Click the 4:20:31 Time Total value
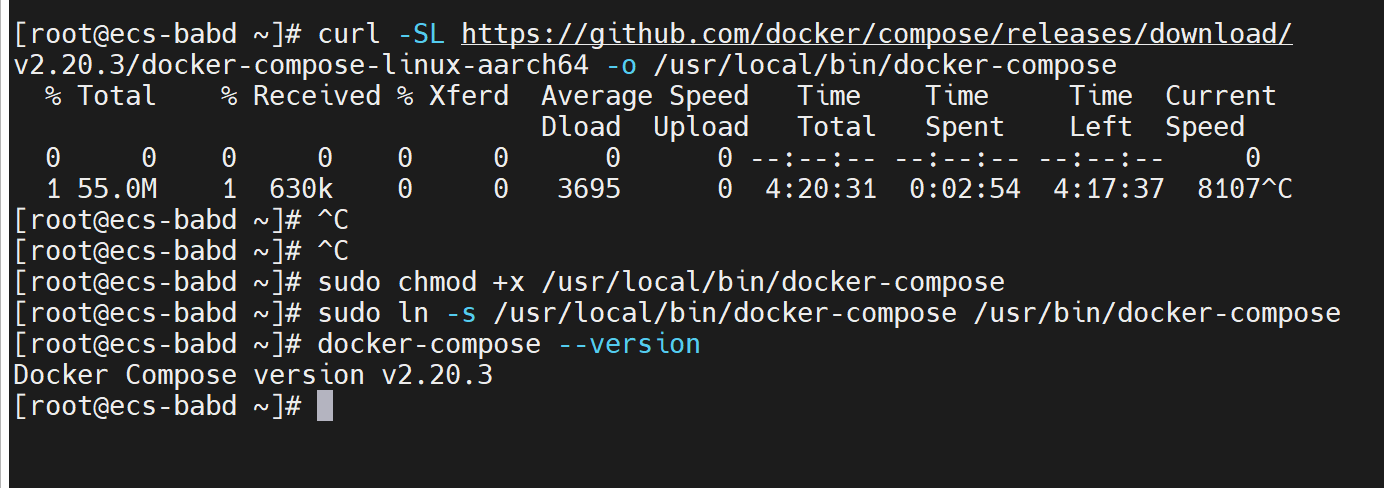1384x488 pixels. pos(821,189)
